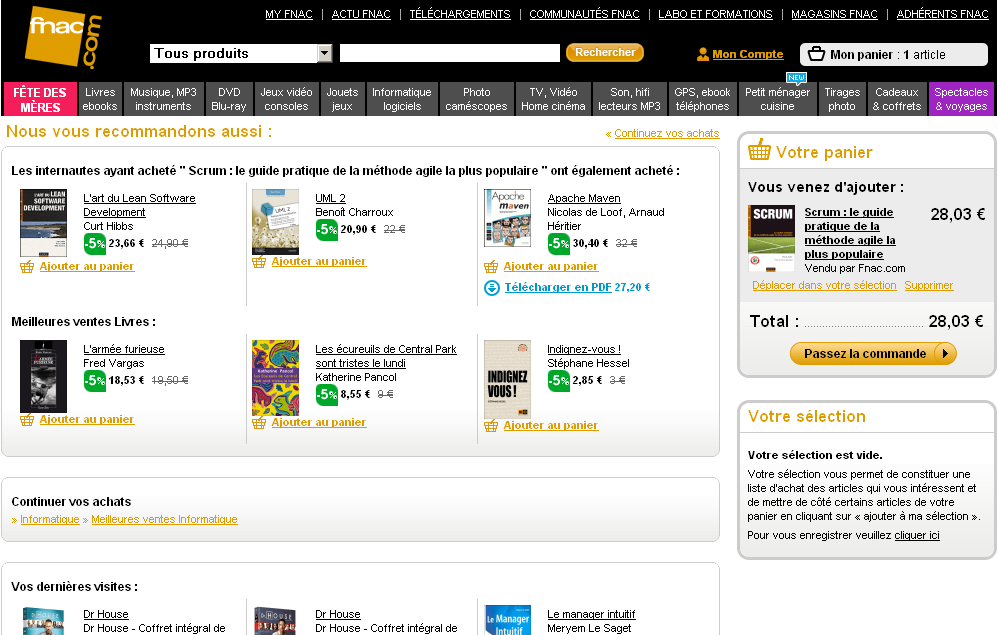The height and width of the screenshot is (635, 998).
Task: Open MAGASINS FNAC in top menu
Action: (834, 14)
